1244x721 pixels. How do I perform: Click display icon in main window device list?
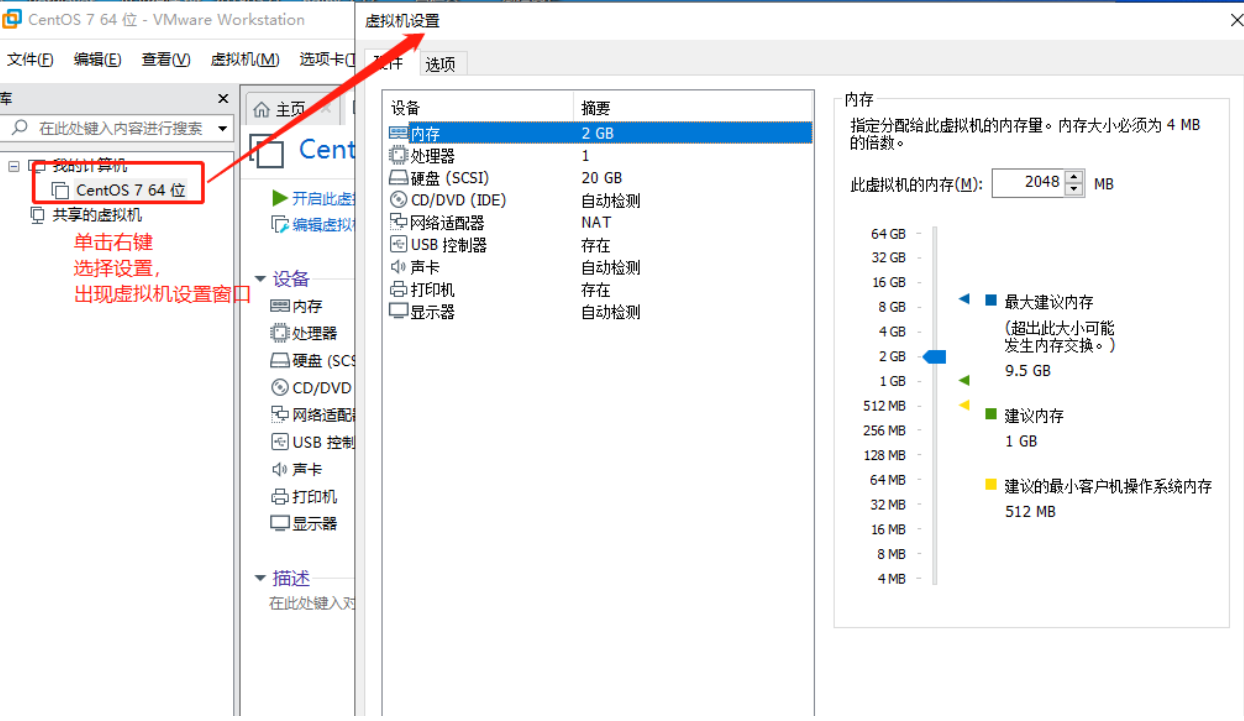[x=280, y=523]
